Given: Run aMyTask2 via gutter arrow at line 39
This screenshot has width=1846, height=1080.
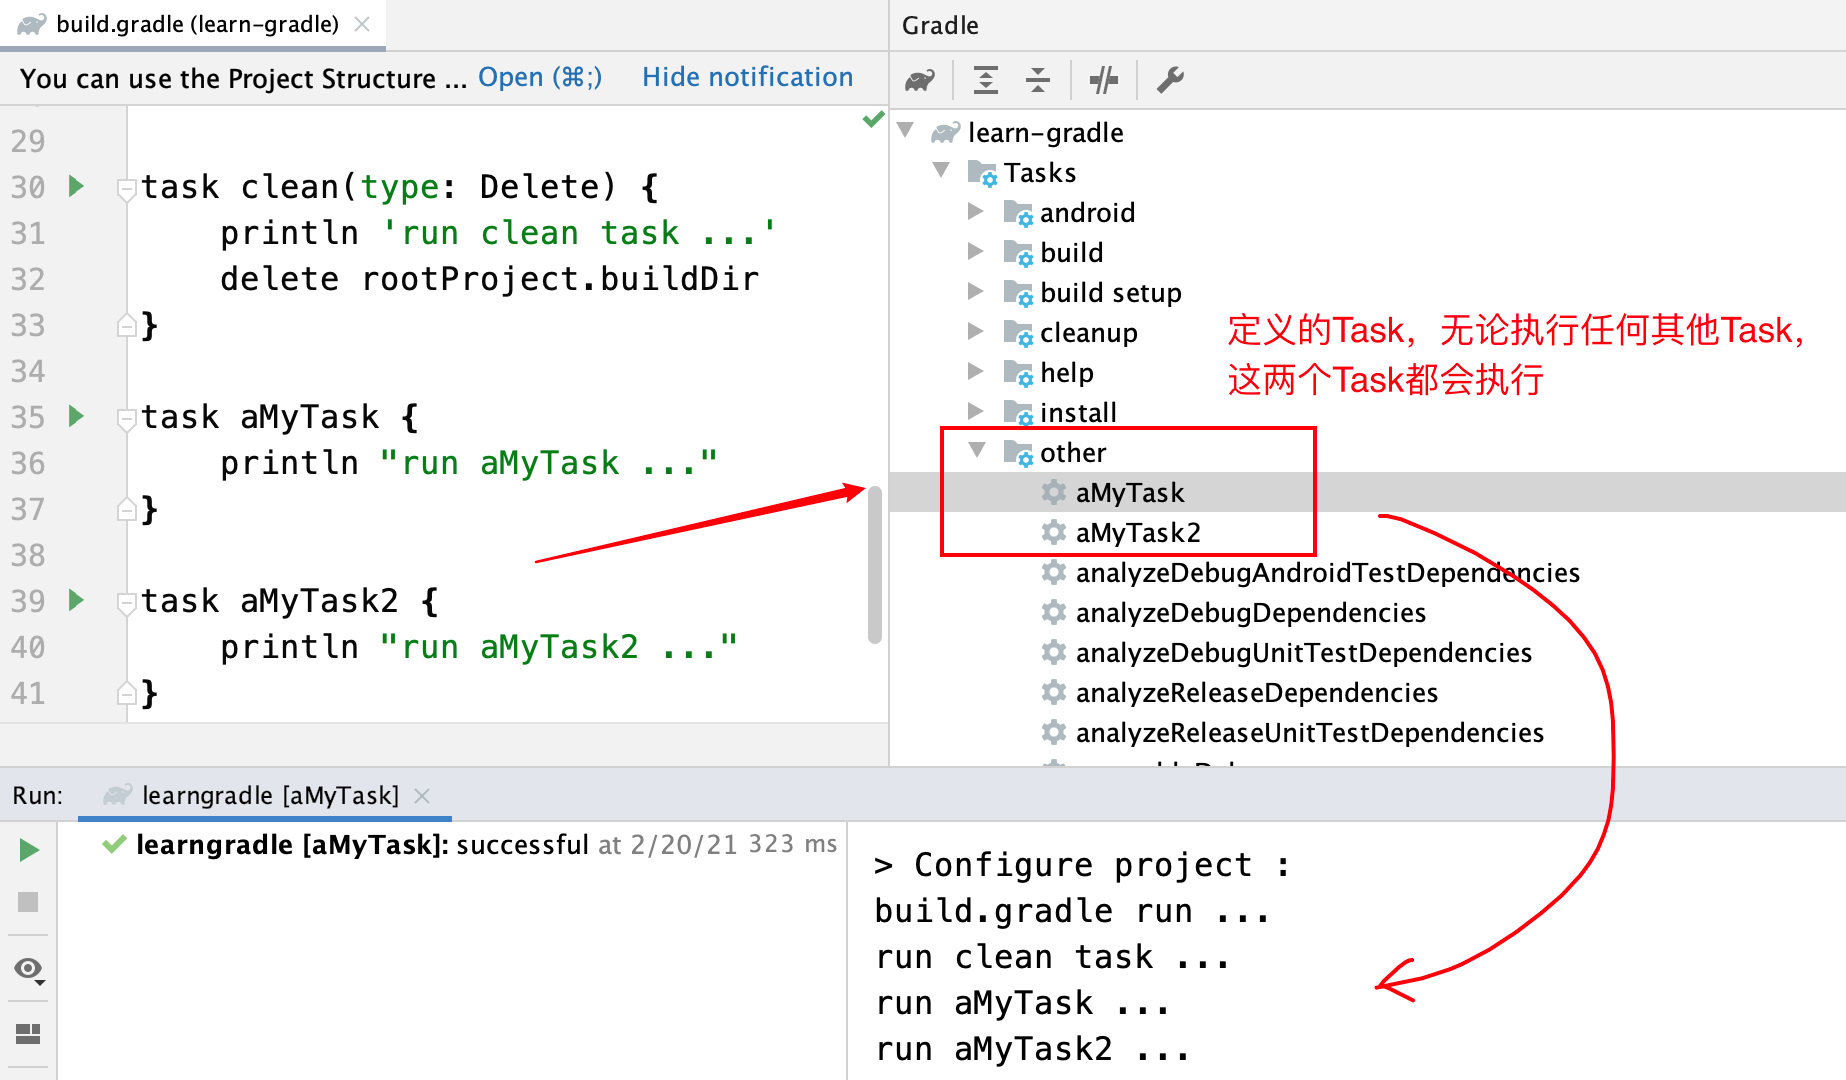Looking at the screenshot, I should (x=76, y=600).
